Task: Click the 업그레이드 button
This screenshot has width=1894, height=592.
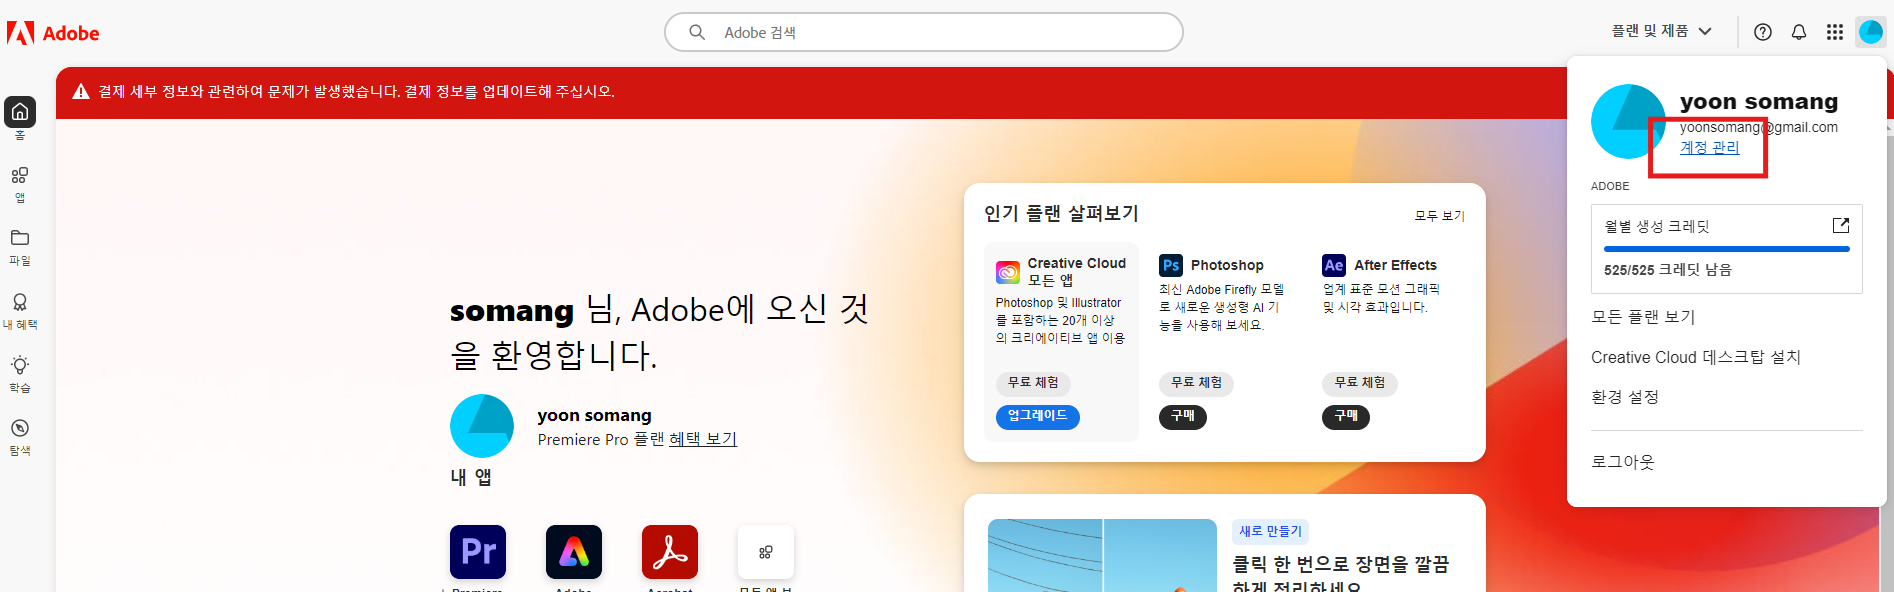Action: (1037, 416)
